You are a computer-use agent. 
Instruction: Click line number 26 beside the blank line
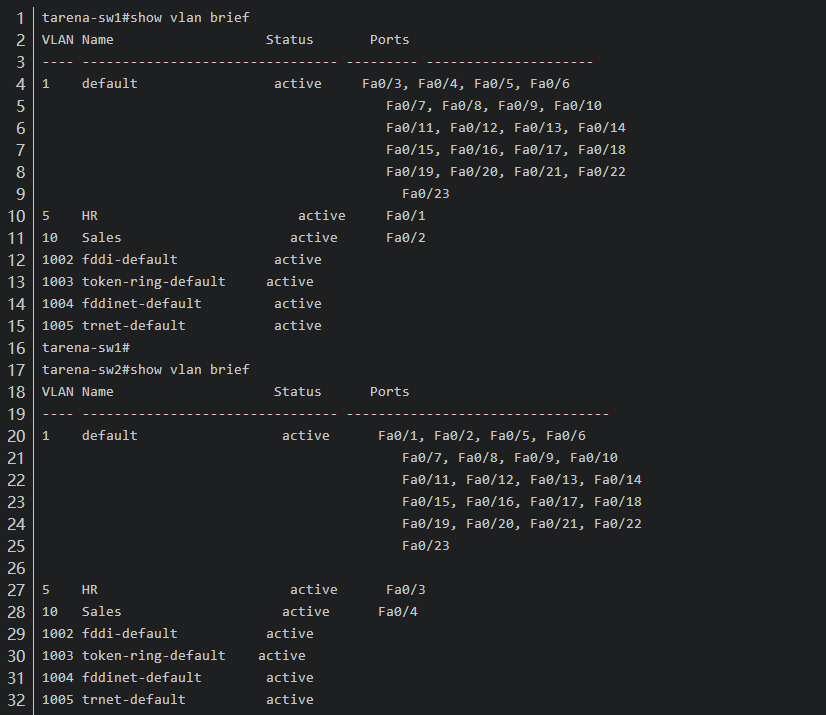click(16, 568)
